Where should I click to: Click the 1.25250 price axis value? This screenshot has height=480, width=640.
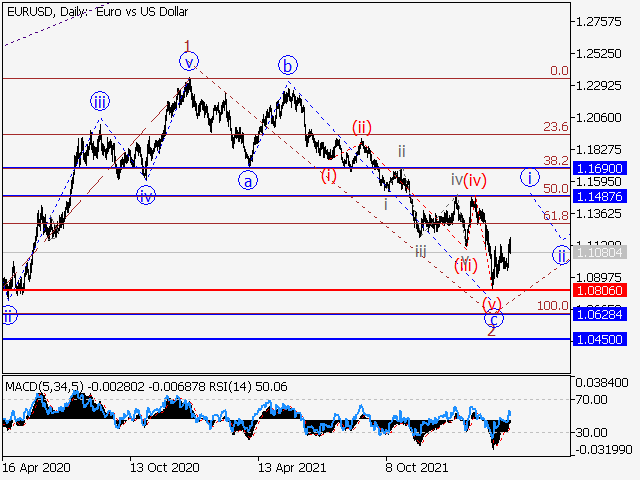(598, 54)
